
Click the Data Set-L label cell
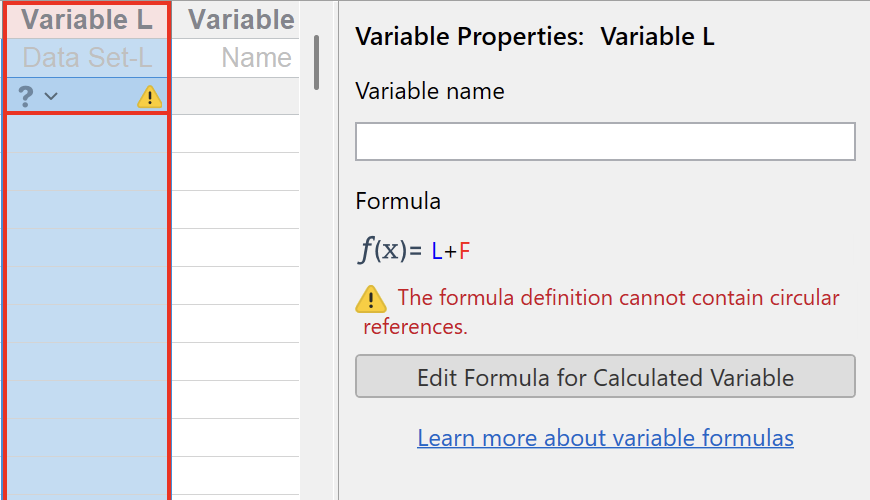pos(87,58)
